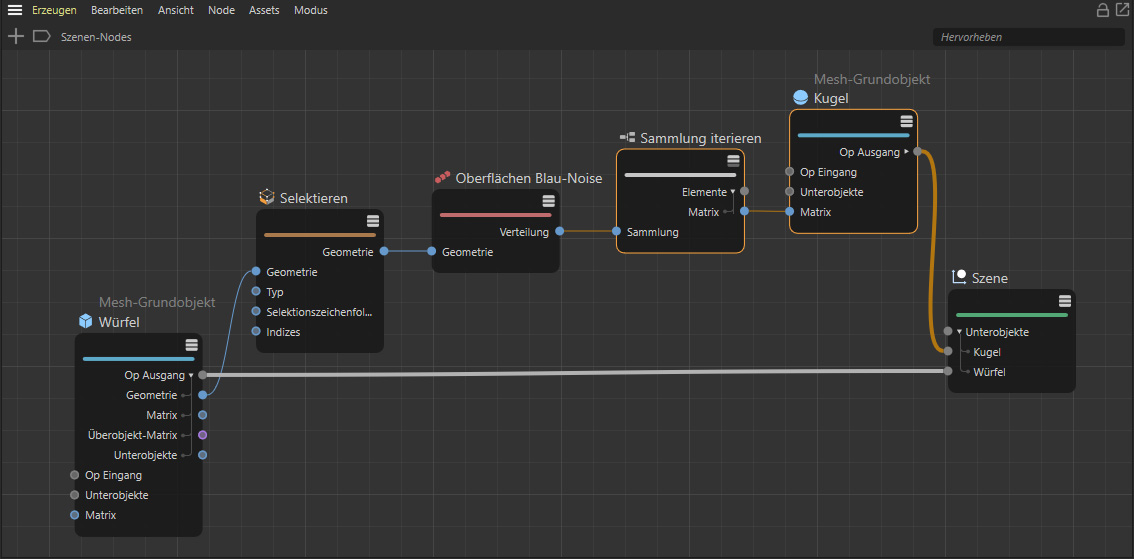Toggle the lock icon at top right
The width and height of the screenshot is (1134, 559).
[1103, 10]
